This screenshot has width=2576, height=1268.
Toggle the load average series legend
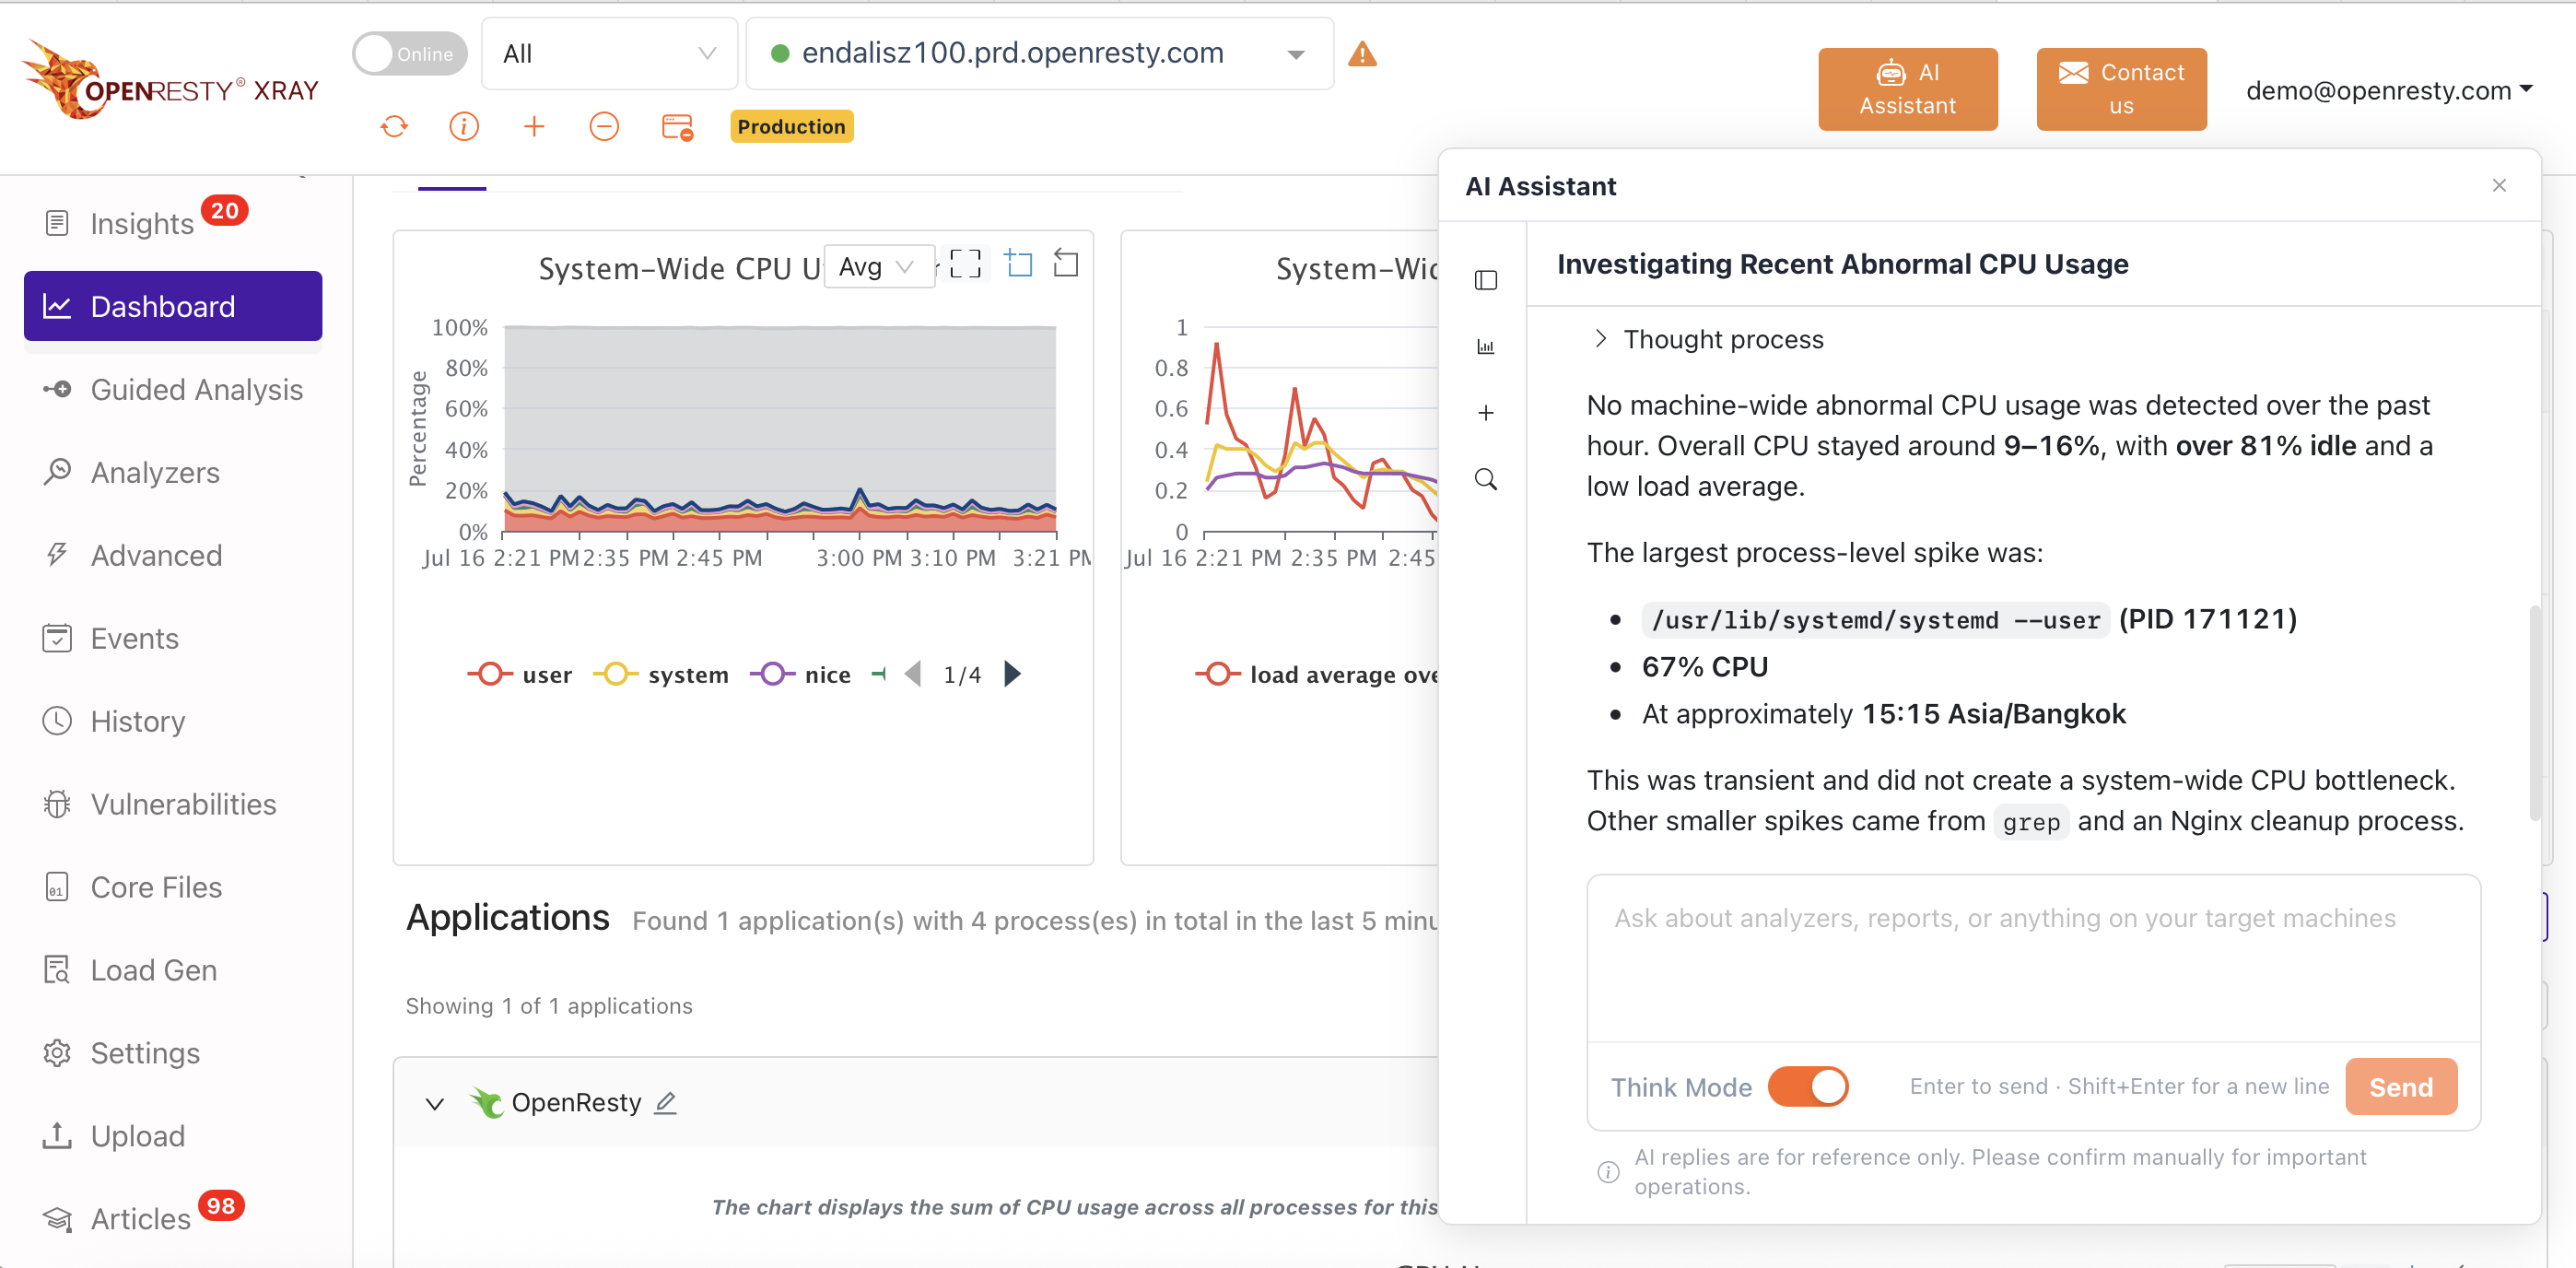[1317, 675]
